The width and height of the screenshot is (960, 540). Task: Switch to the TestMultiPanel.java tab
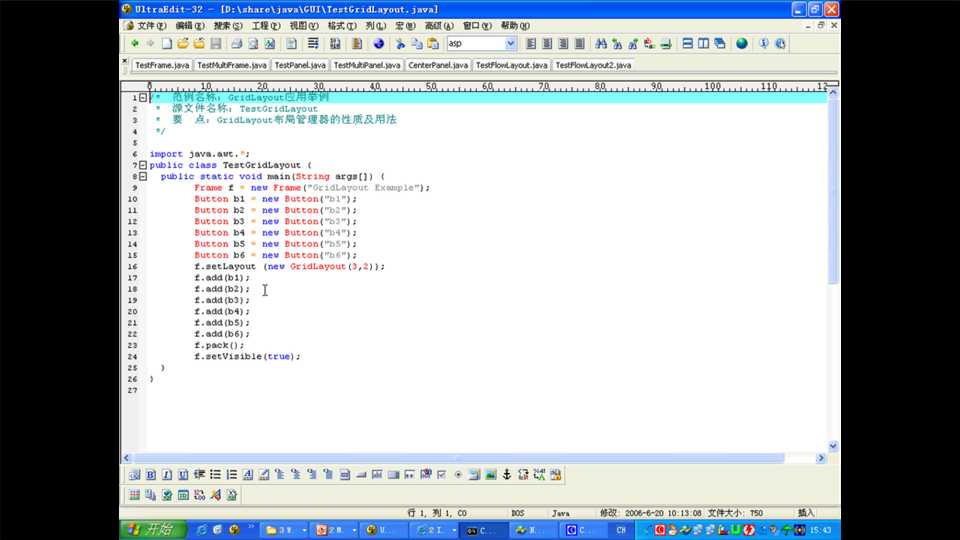367,65
